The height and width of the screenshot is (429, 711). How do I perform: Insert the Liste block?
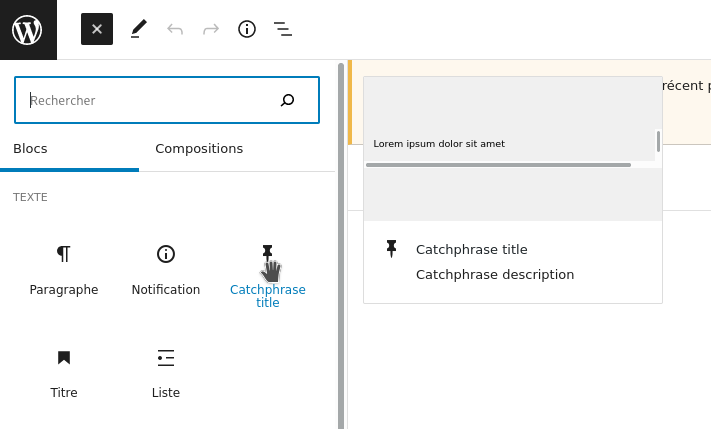pyautogui.click(x=166, y=374)
